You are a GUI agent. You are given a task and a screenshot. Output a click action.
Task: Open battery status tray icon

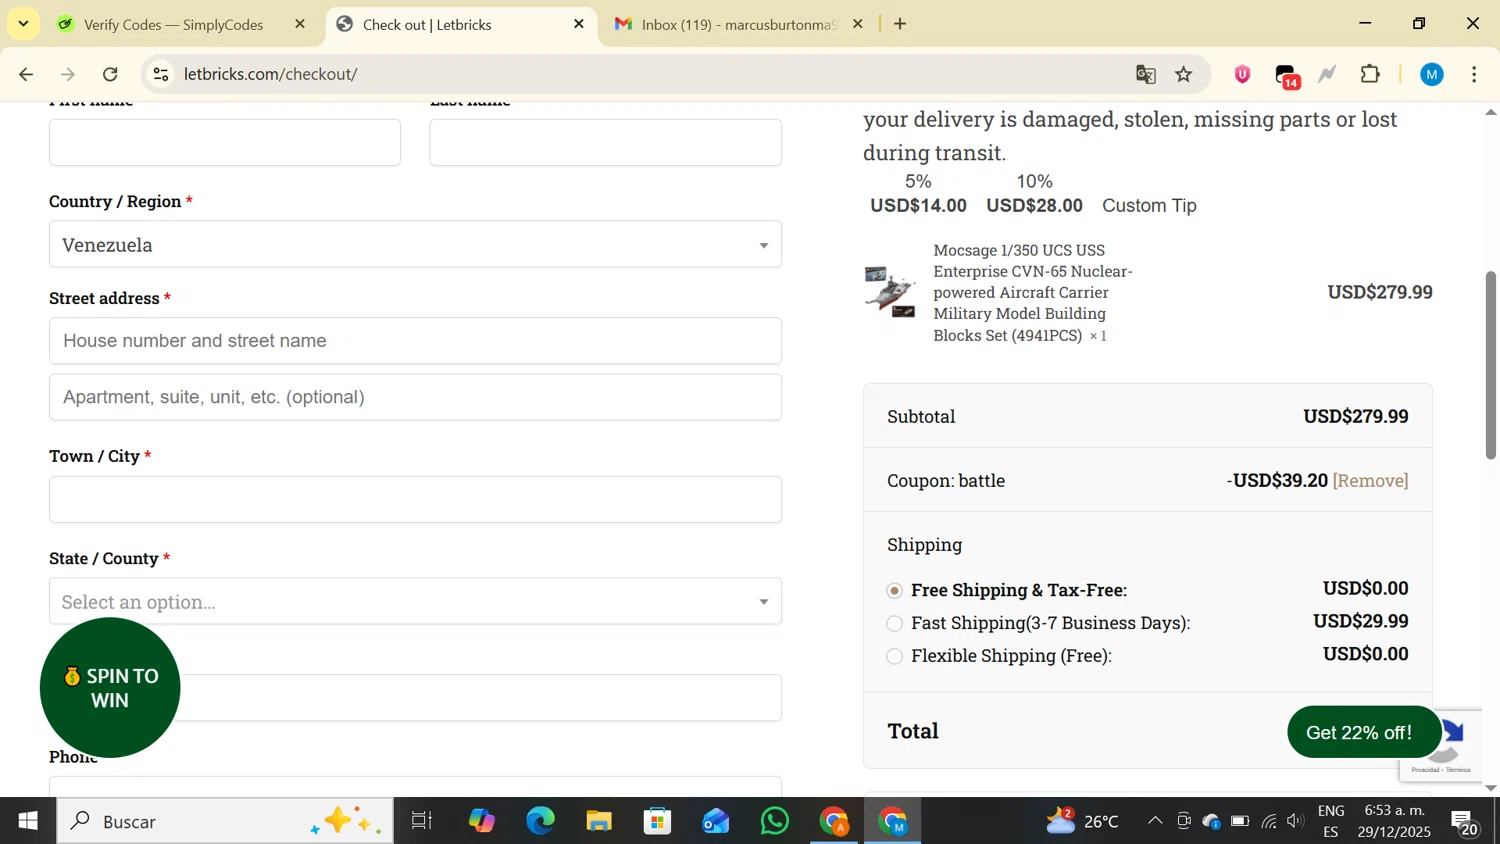(x=1240, y=821)
